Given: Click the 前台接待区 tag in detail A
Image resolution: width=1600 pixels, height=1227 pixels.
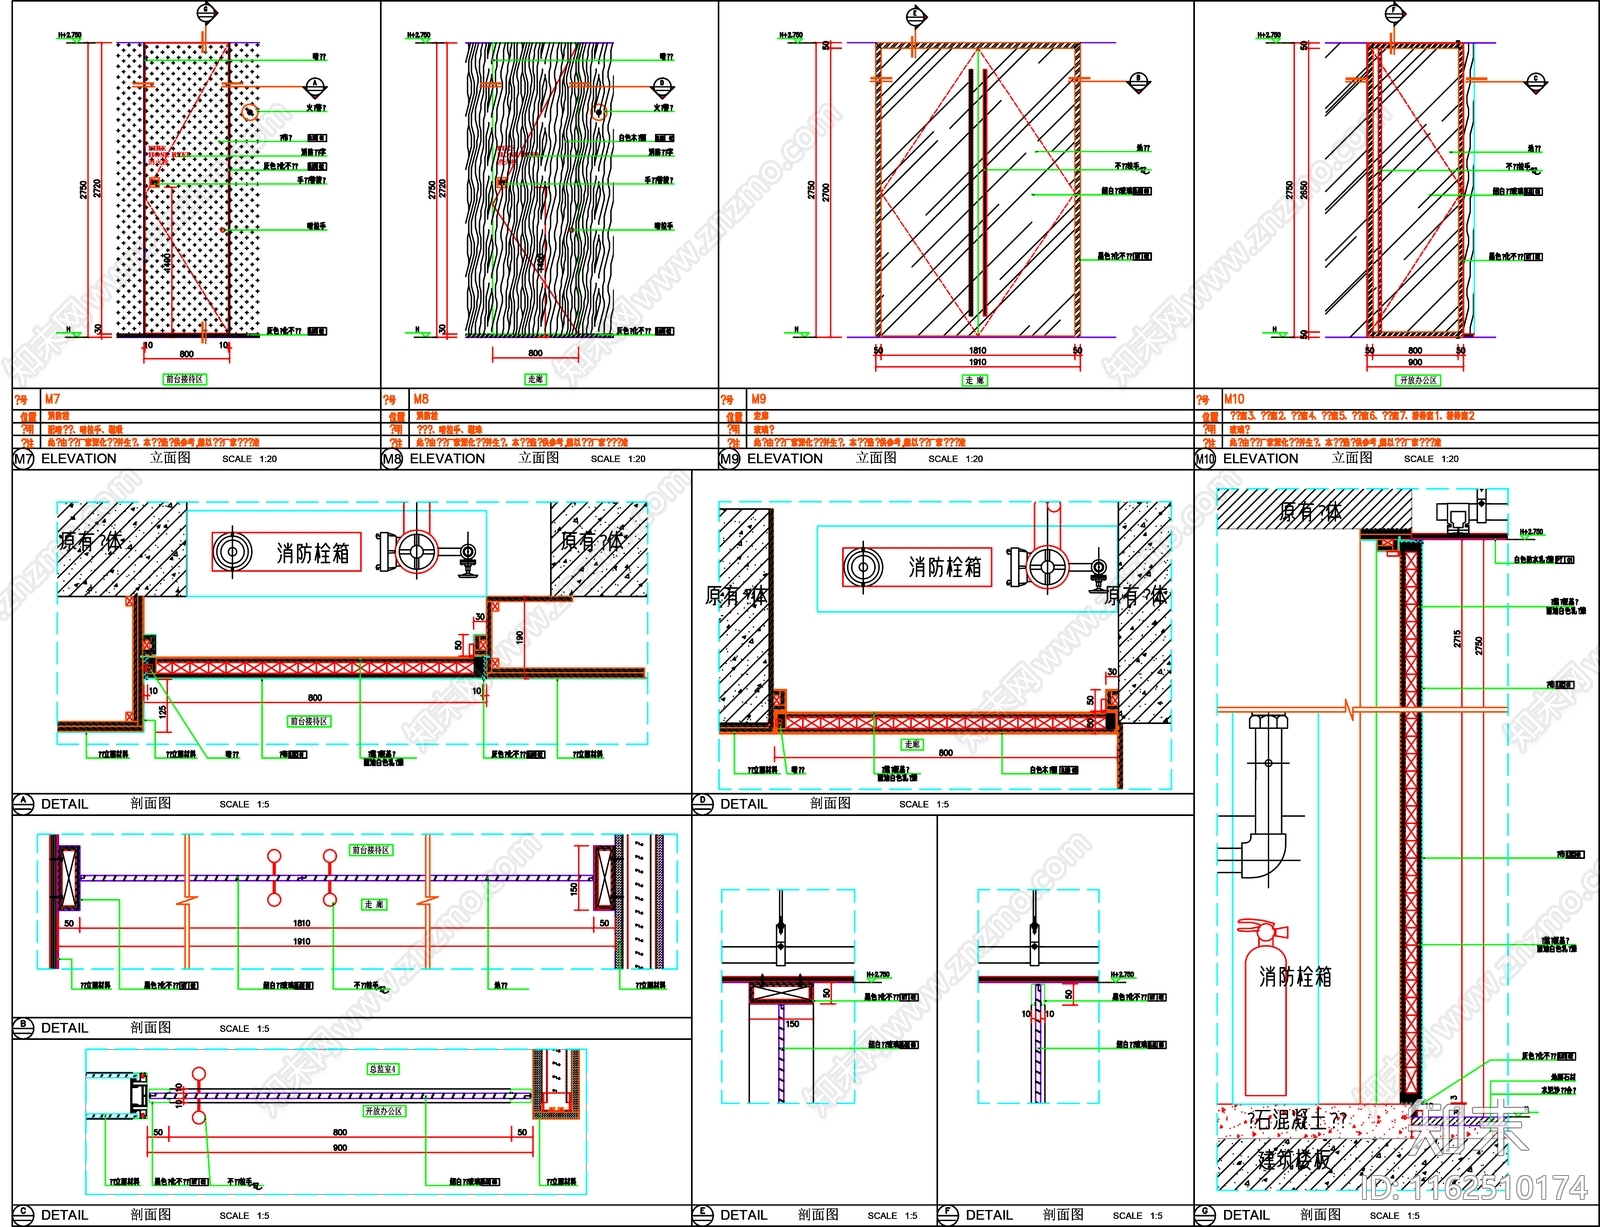Looking at the screenshot, I should (x=309, y=721).
